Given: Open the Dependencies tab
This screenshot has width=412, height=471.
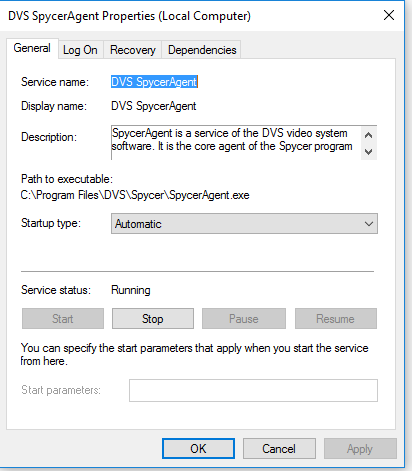Looking at the screenshot, I should point(202,50).
